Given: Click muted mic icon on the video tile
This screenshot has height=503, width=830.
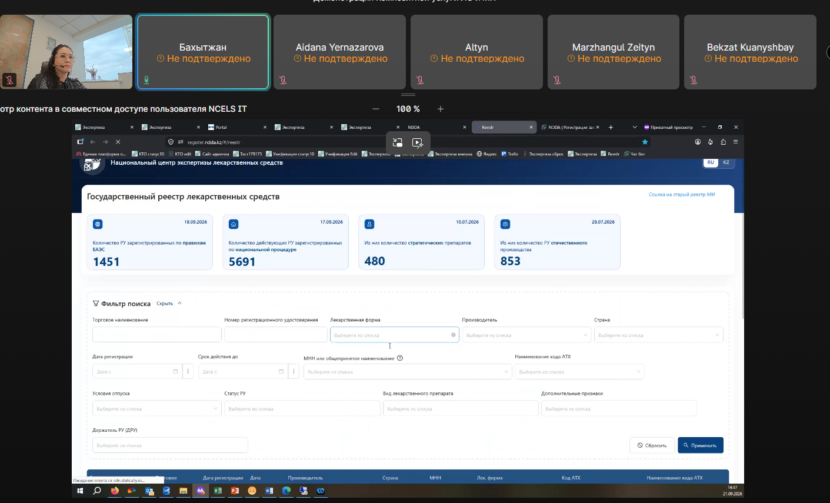Looking at the screenshot, I should tap(9, 80).
